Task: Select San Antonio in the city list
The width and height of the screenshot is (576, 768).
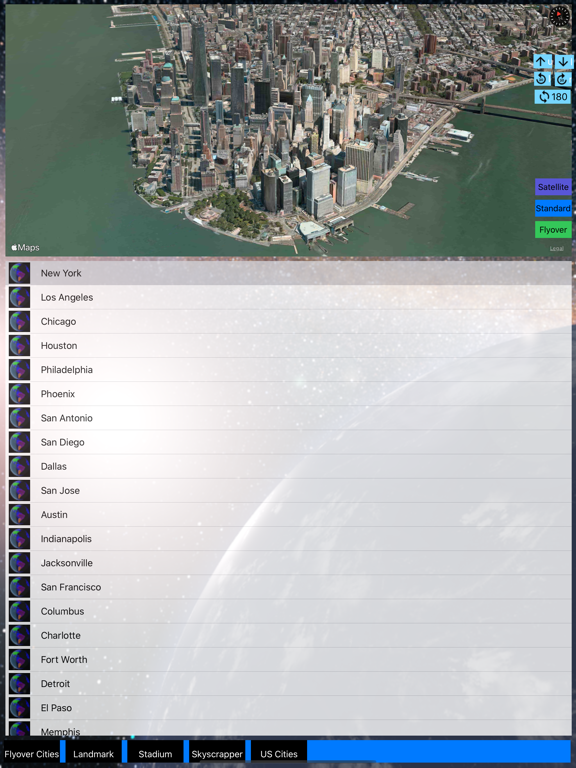Action: pyautogui.click(x=289, y=418)
